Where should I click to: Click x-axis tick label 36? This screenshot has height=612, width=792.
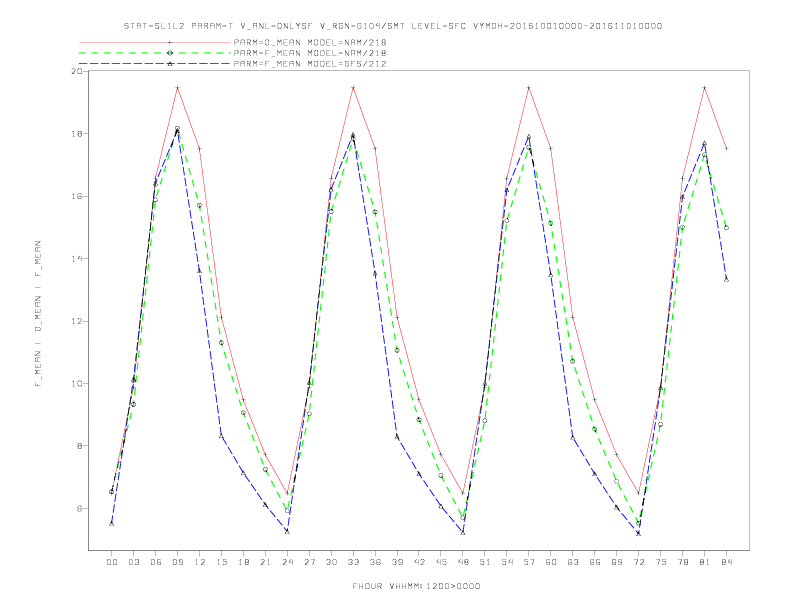[x=375, y=562]
